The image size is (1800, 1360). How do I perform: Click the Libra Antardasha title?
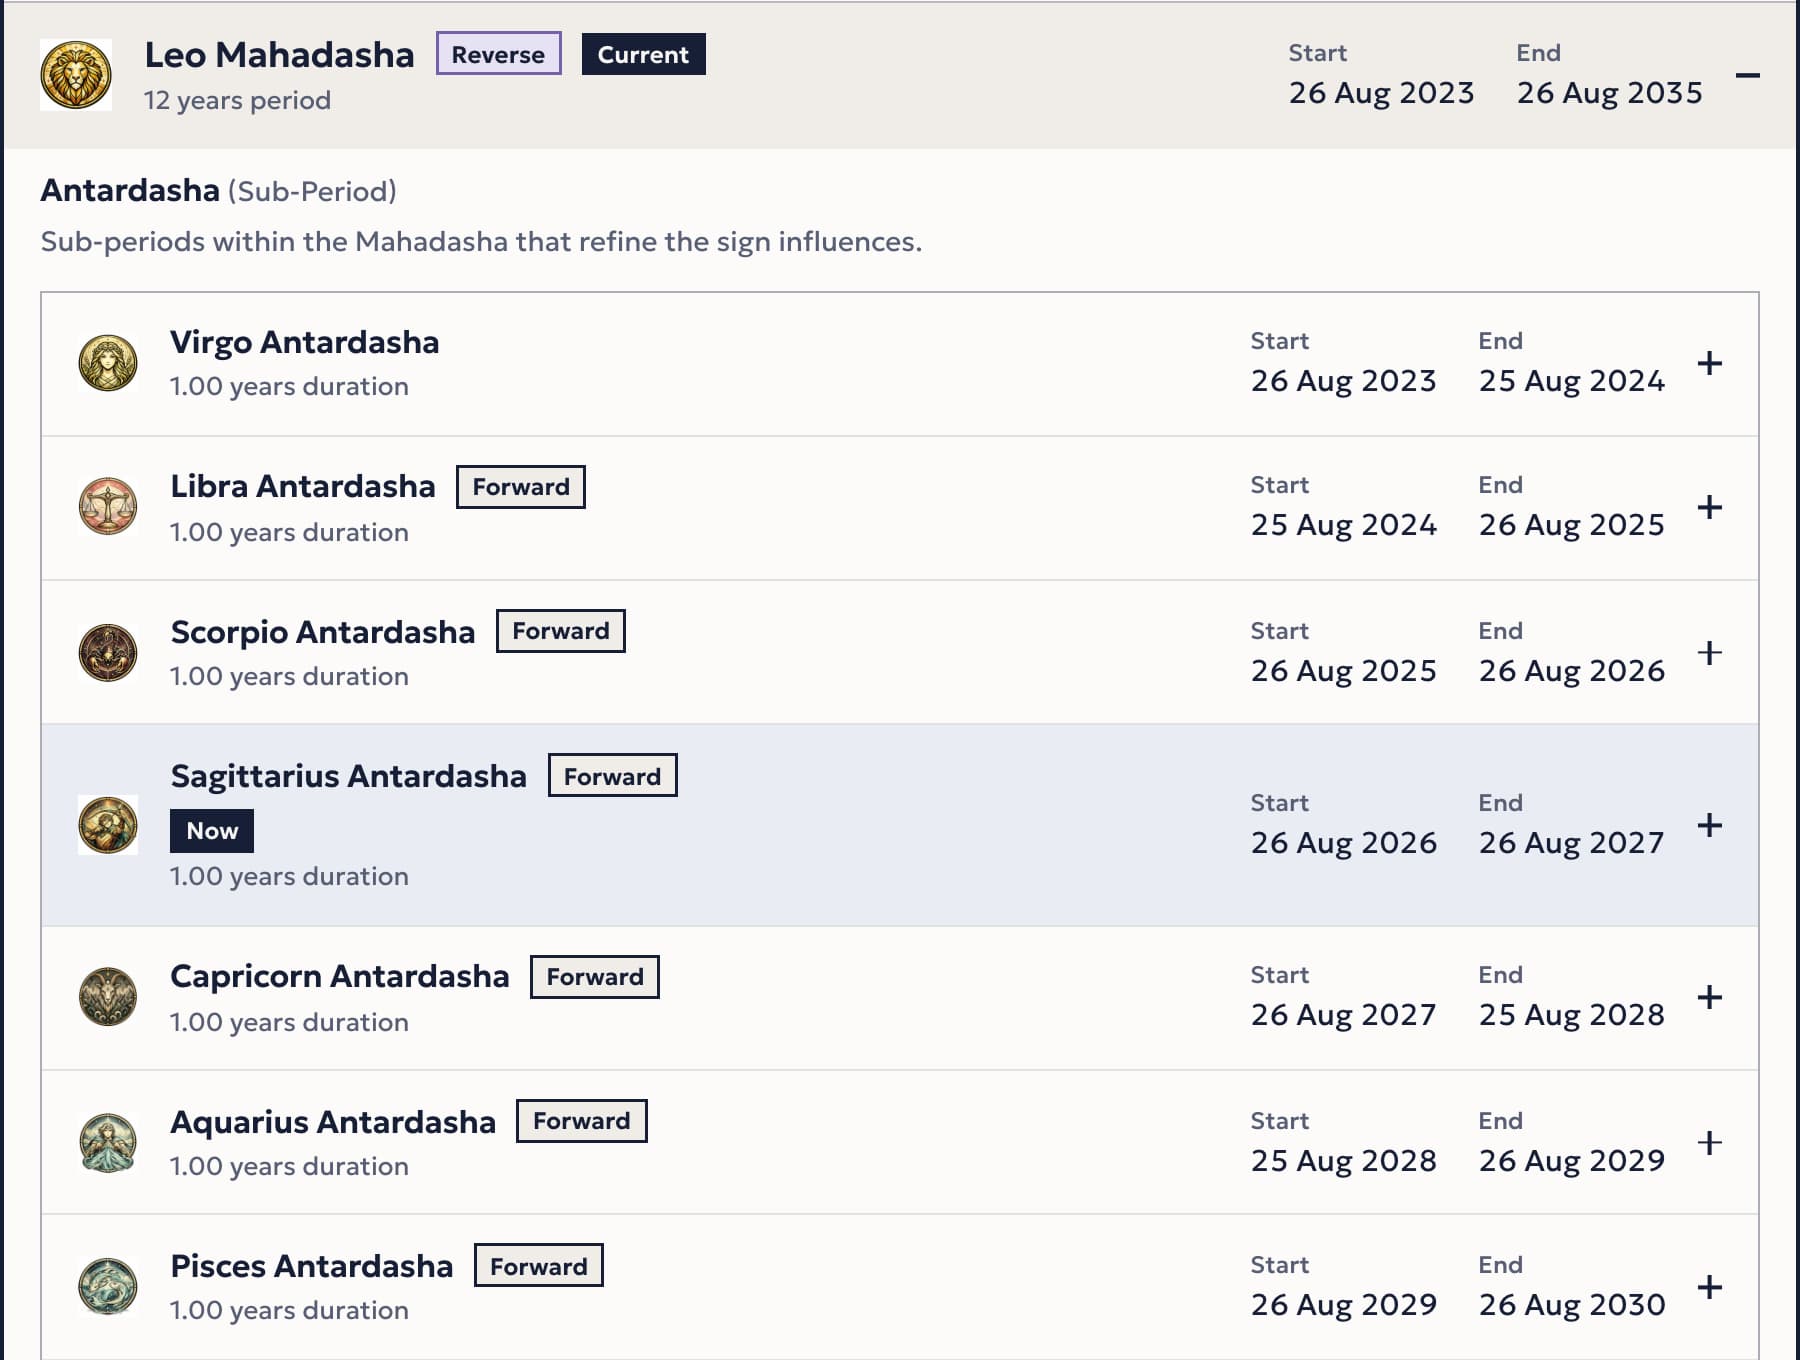coord(303,486)
